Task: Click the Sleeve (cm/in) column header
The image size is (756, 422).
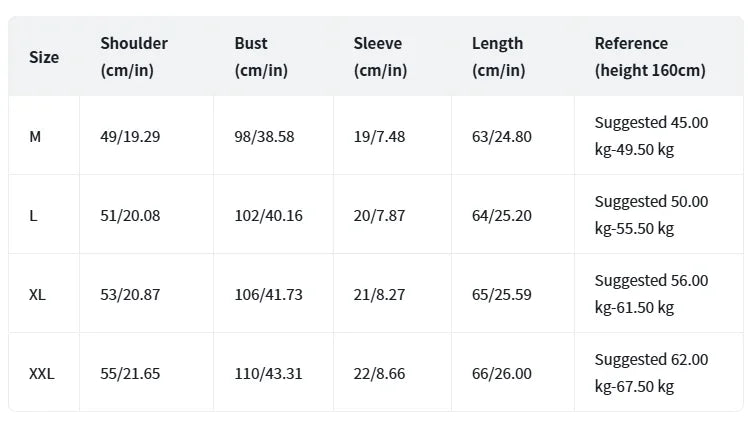Action: [380, 57]
